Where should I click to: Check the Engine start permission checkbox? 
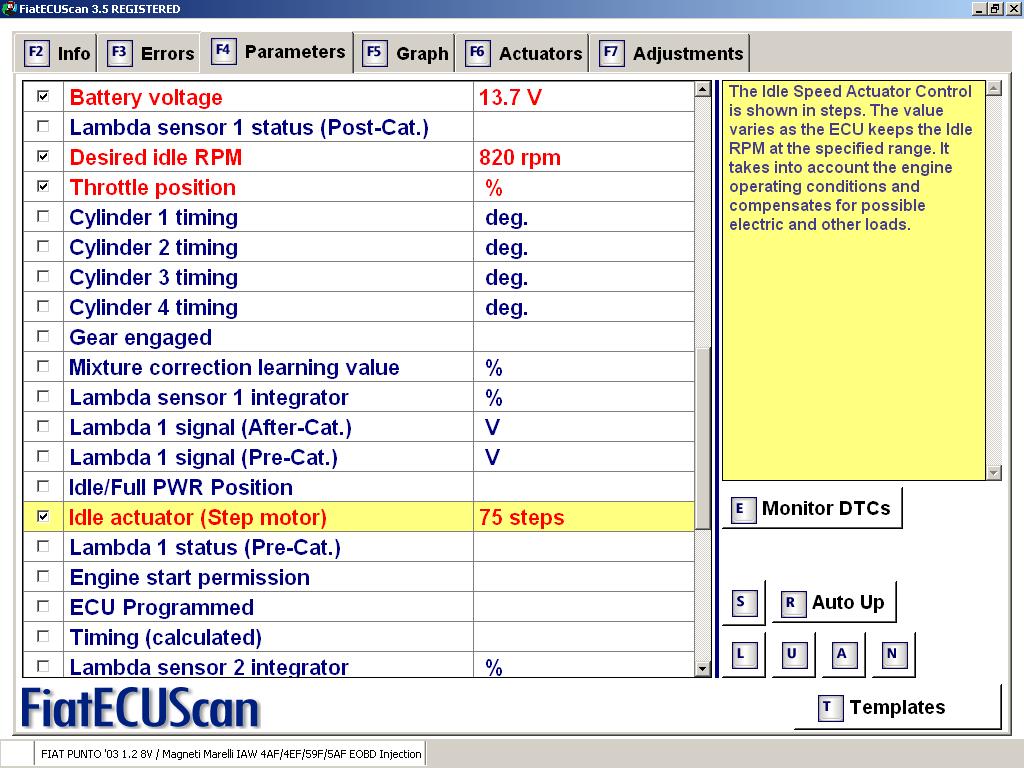[x=43, y=577]
